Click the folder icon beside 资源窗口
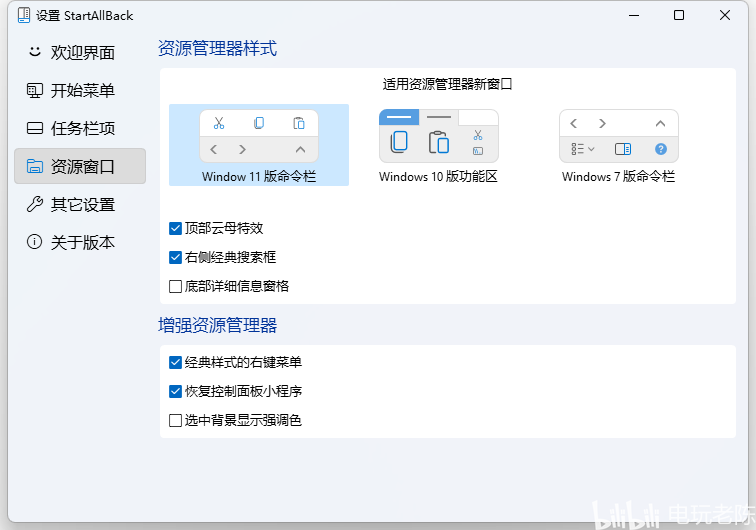Viewport: 756px width, 530px height. click(35, 166)
